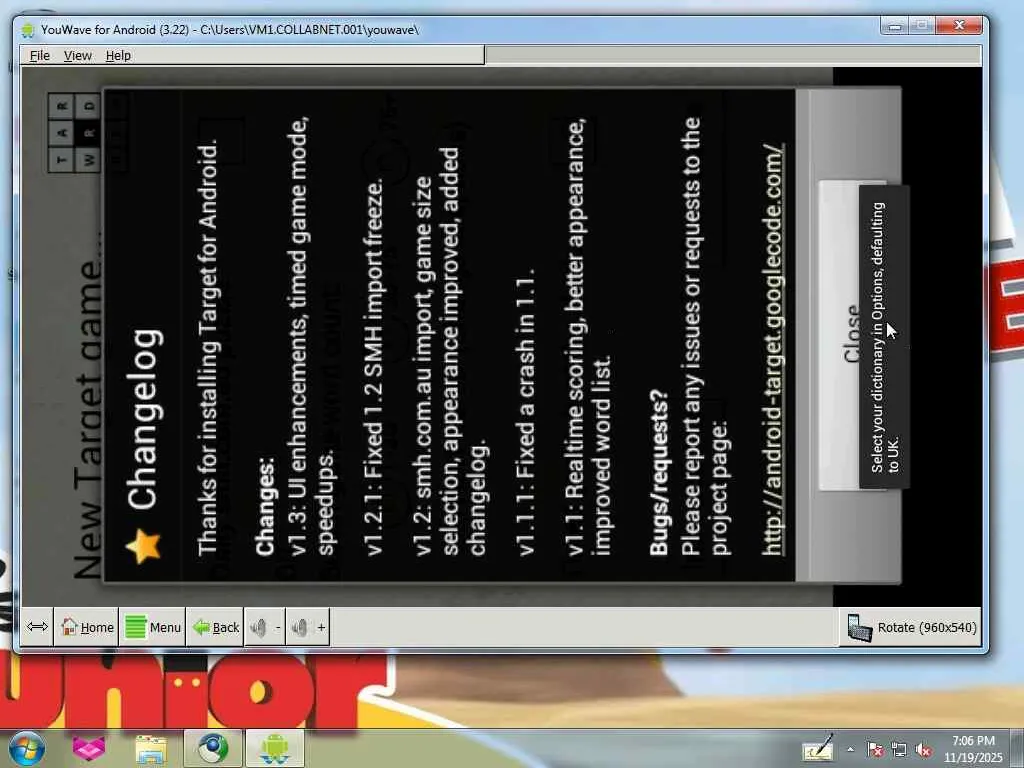Click the double-arrow resize icon
The height and width of the screenshot is (768, 1024).
37,627
